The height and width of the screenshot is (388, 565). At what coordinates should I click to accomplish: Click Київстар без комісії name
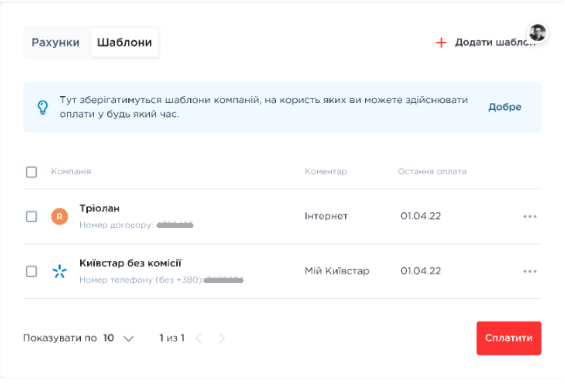click(x=130, y=263)
